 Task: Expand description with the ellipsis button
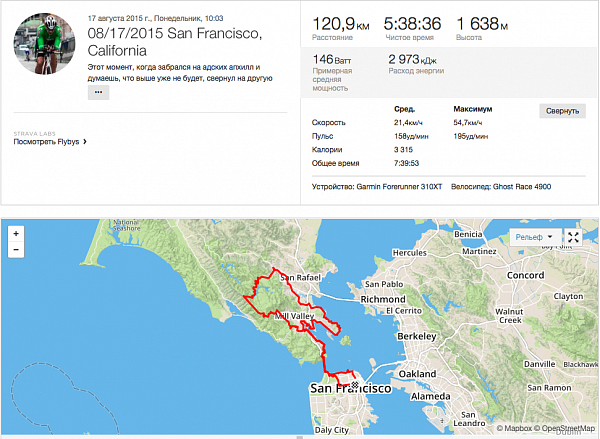(x=98, y=92)
